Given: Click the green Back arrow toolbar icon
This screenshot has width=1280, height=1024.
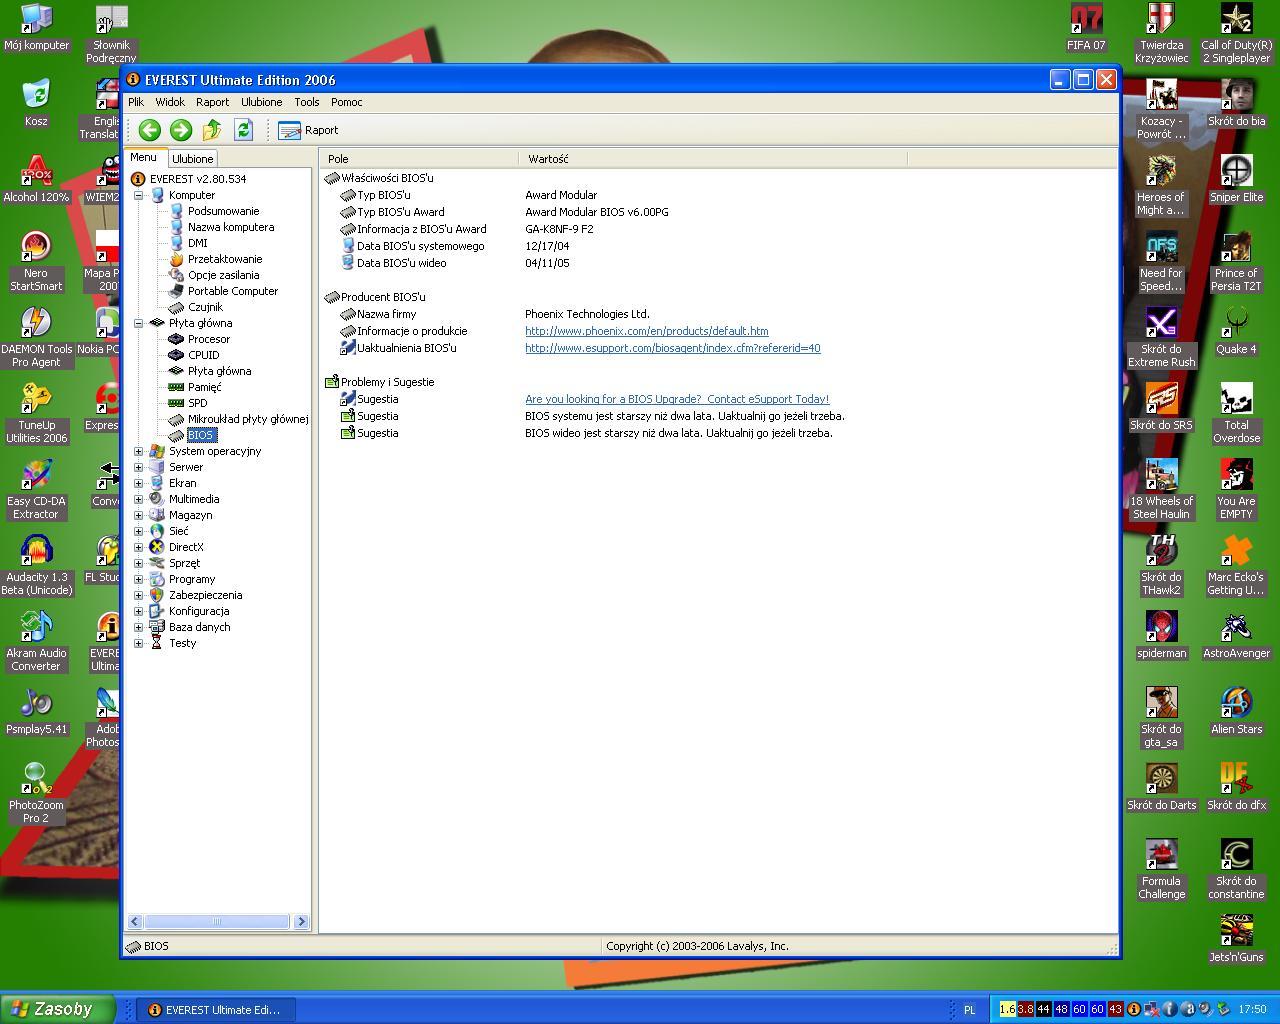Looking at the screenshot, I should coord(149,129).
